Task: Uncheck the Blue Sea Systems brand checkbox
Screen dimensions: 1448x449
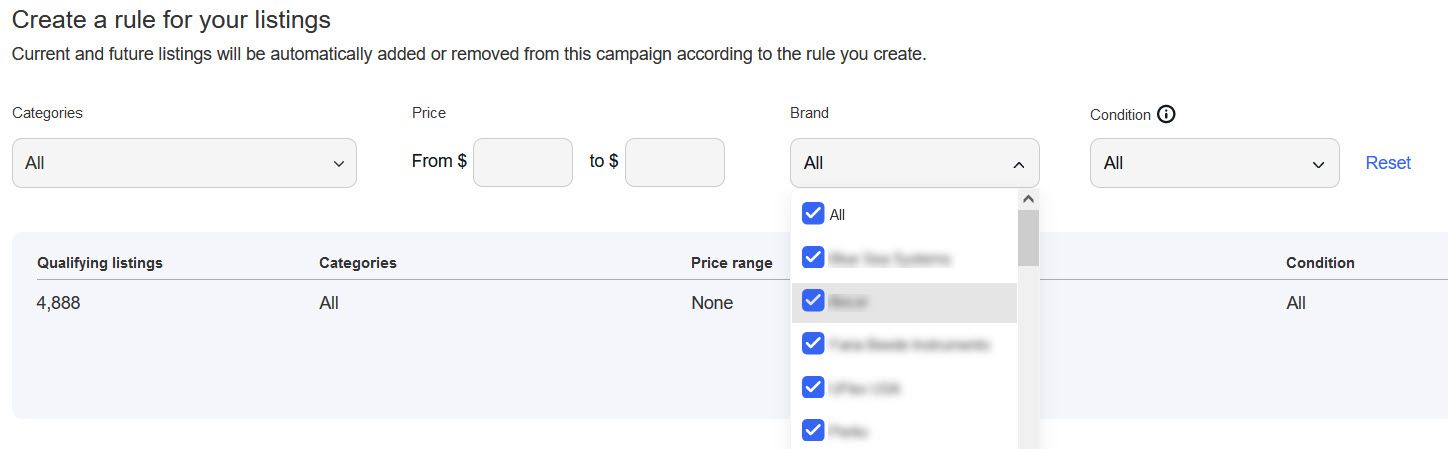Action: 813,258
